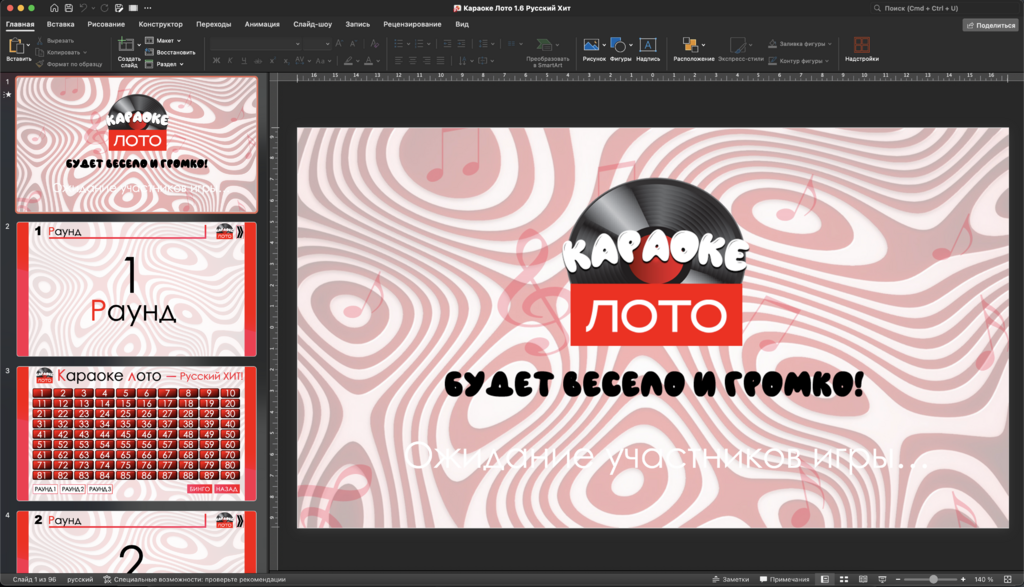Open the Вид tab
This screenshot has height=587, width=1024.
(x=462, y=24)
